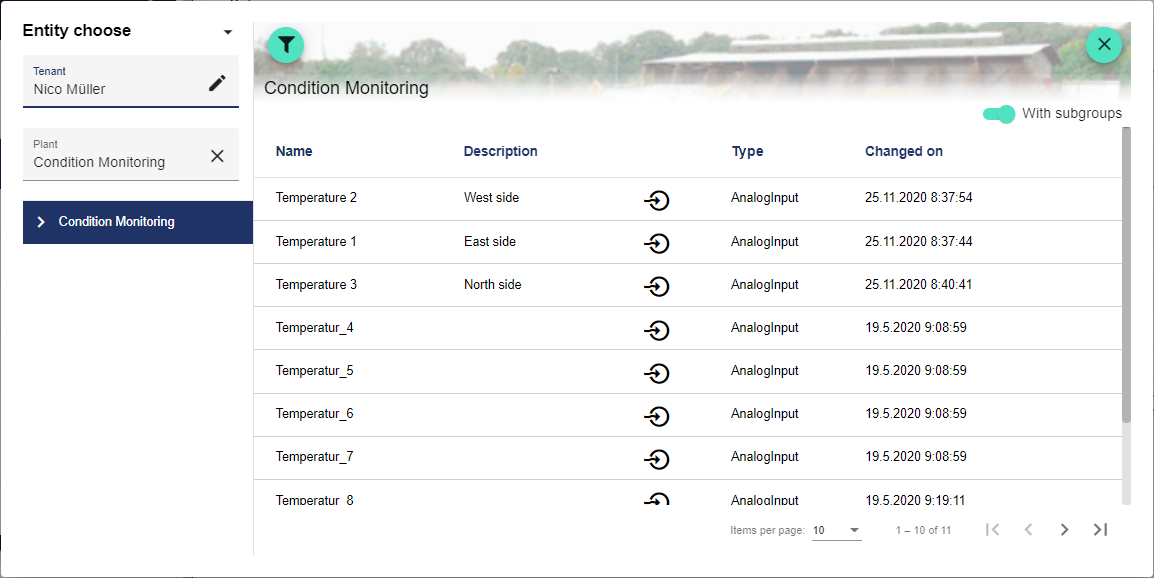
Task: Click input icon in Temperatur_4 row
Action: [x=656, y=329]
